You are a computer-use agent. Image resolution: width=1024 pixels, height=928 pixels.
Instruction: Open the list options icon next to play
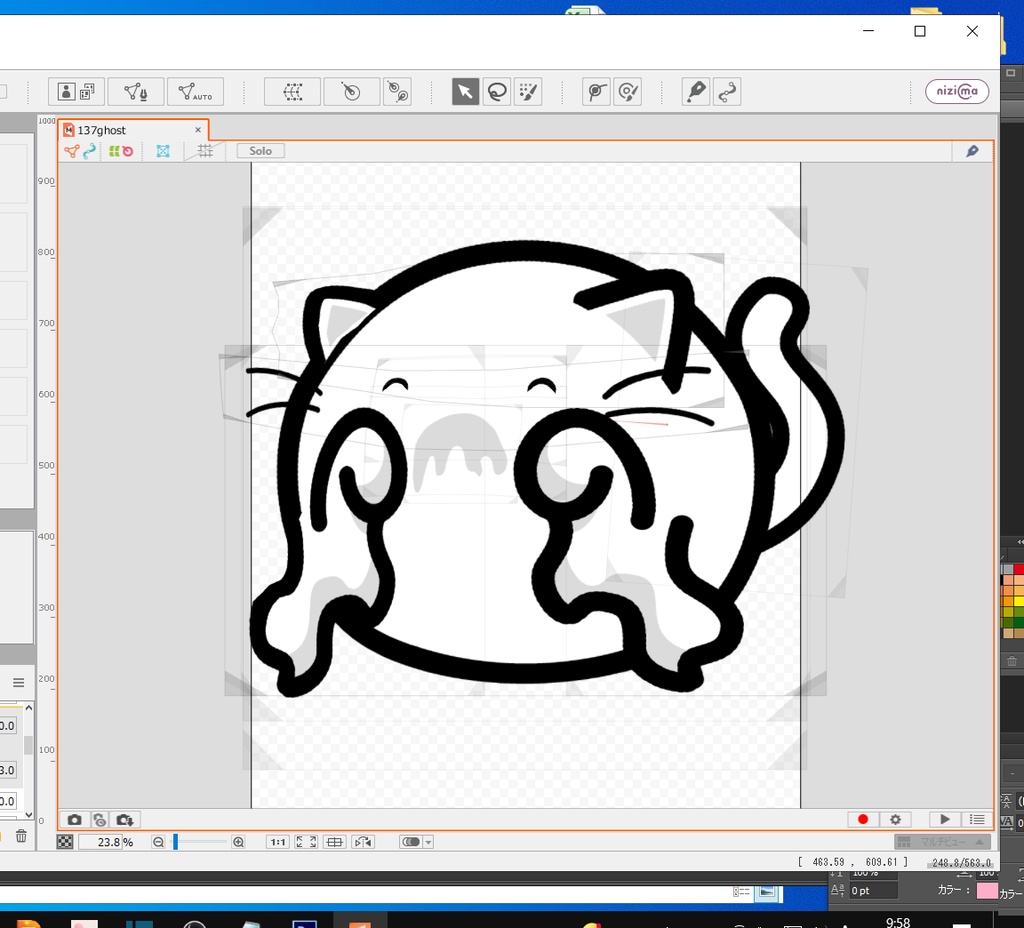click(x=977, y=819)
